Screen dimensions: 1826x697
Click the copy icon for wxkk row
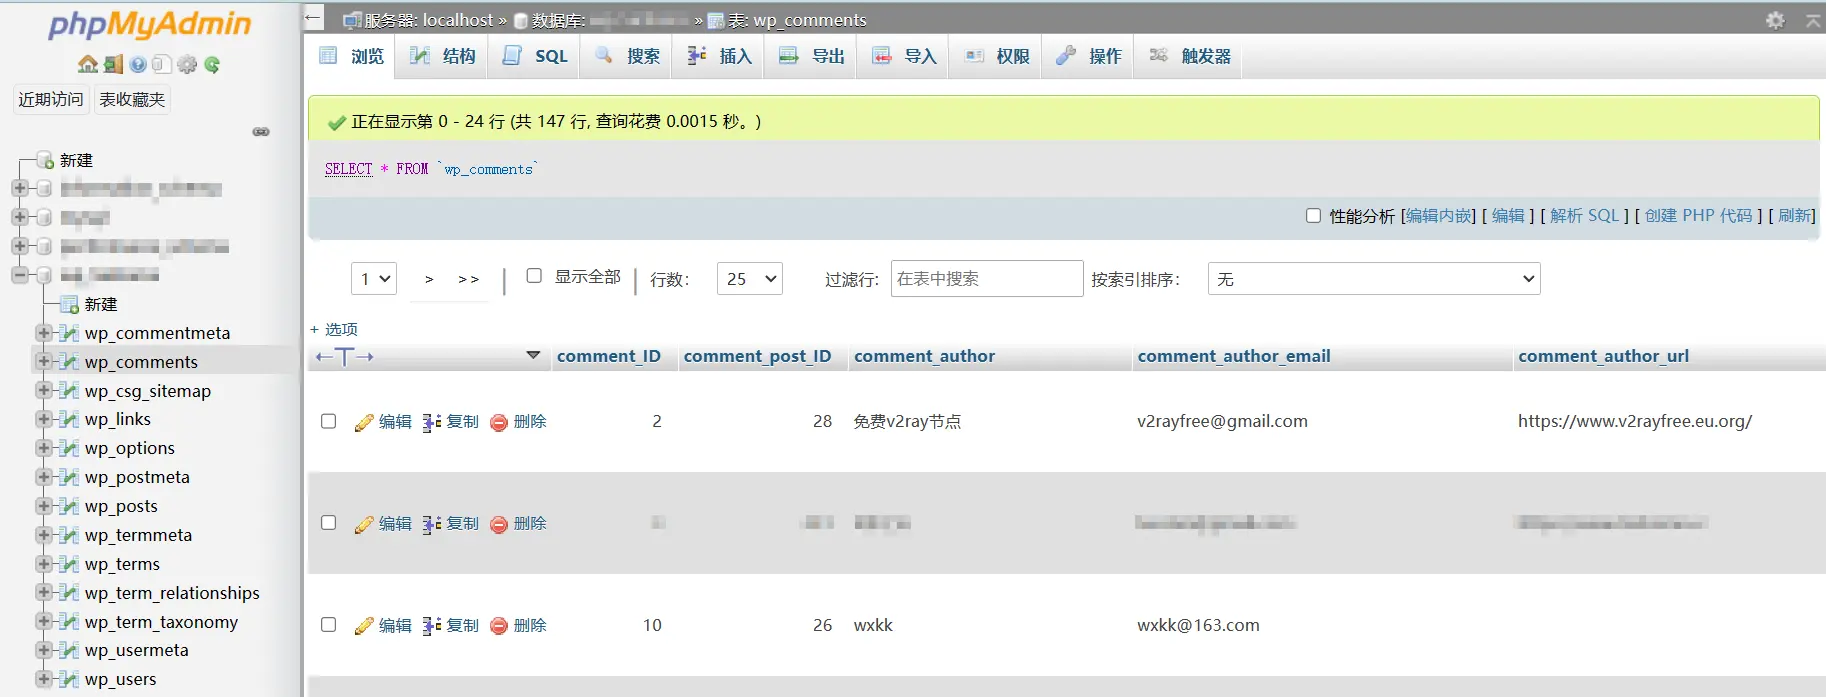coord(432,626)
